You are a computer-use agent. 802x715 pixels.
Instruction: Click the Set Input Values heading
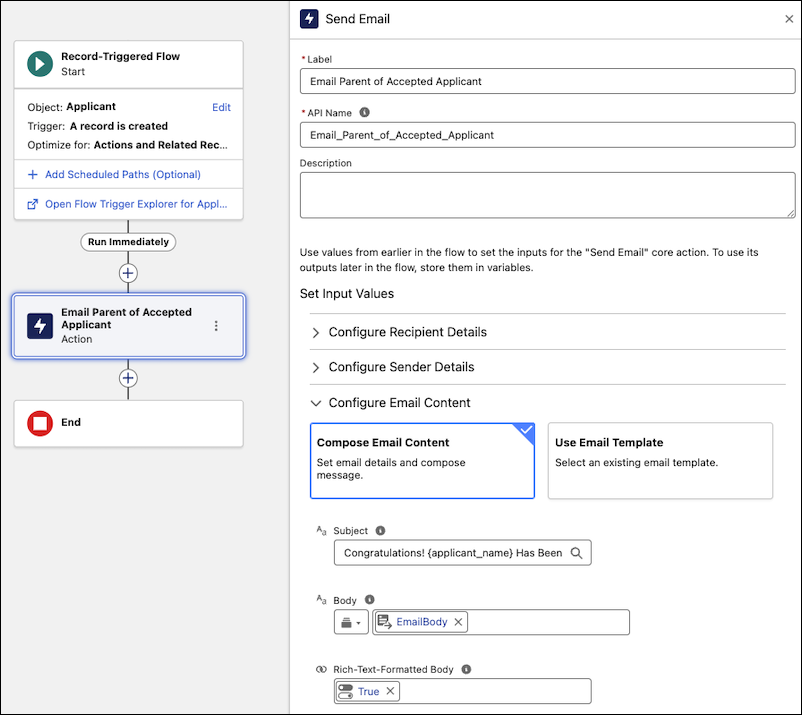[347, 294]
